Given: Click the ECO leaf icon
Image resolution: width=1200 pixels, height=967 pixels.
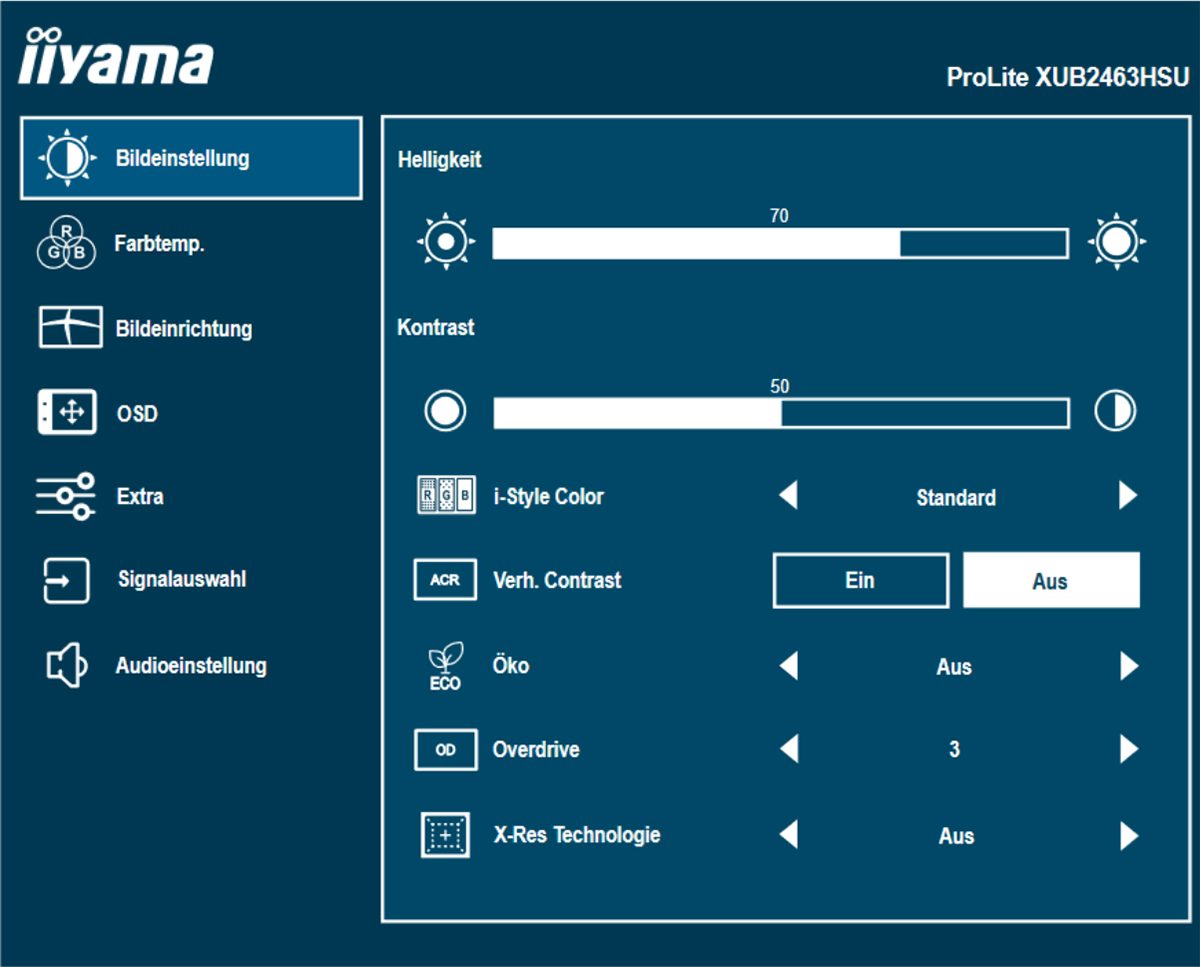Looking at the screenshot, I should [445, 666].
